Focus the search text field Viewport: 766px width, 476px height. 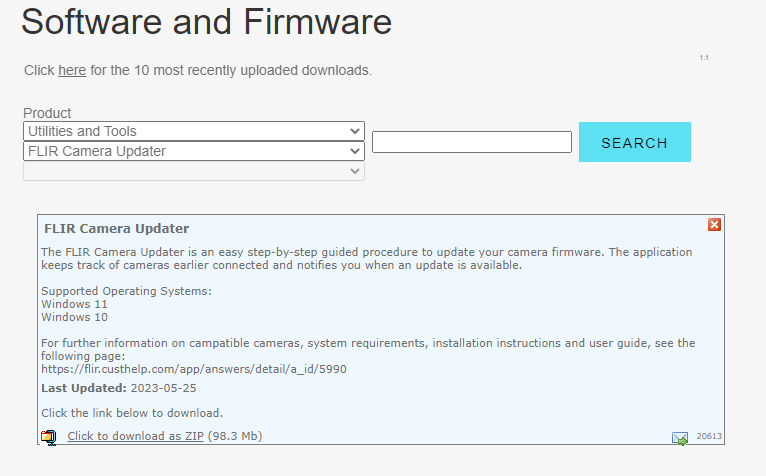pos(471,142)
